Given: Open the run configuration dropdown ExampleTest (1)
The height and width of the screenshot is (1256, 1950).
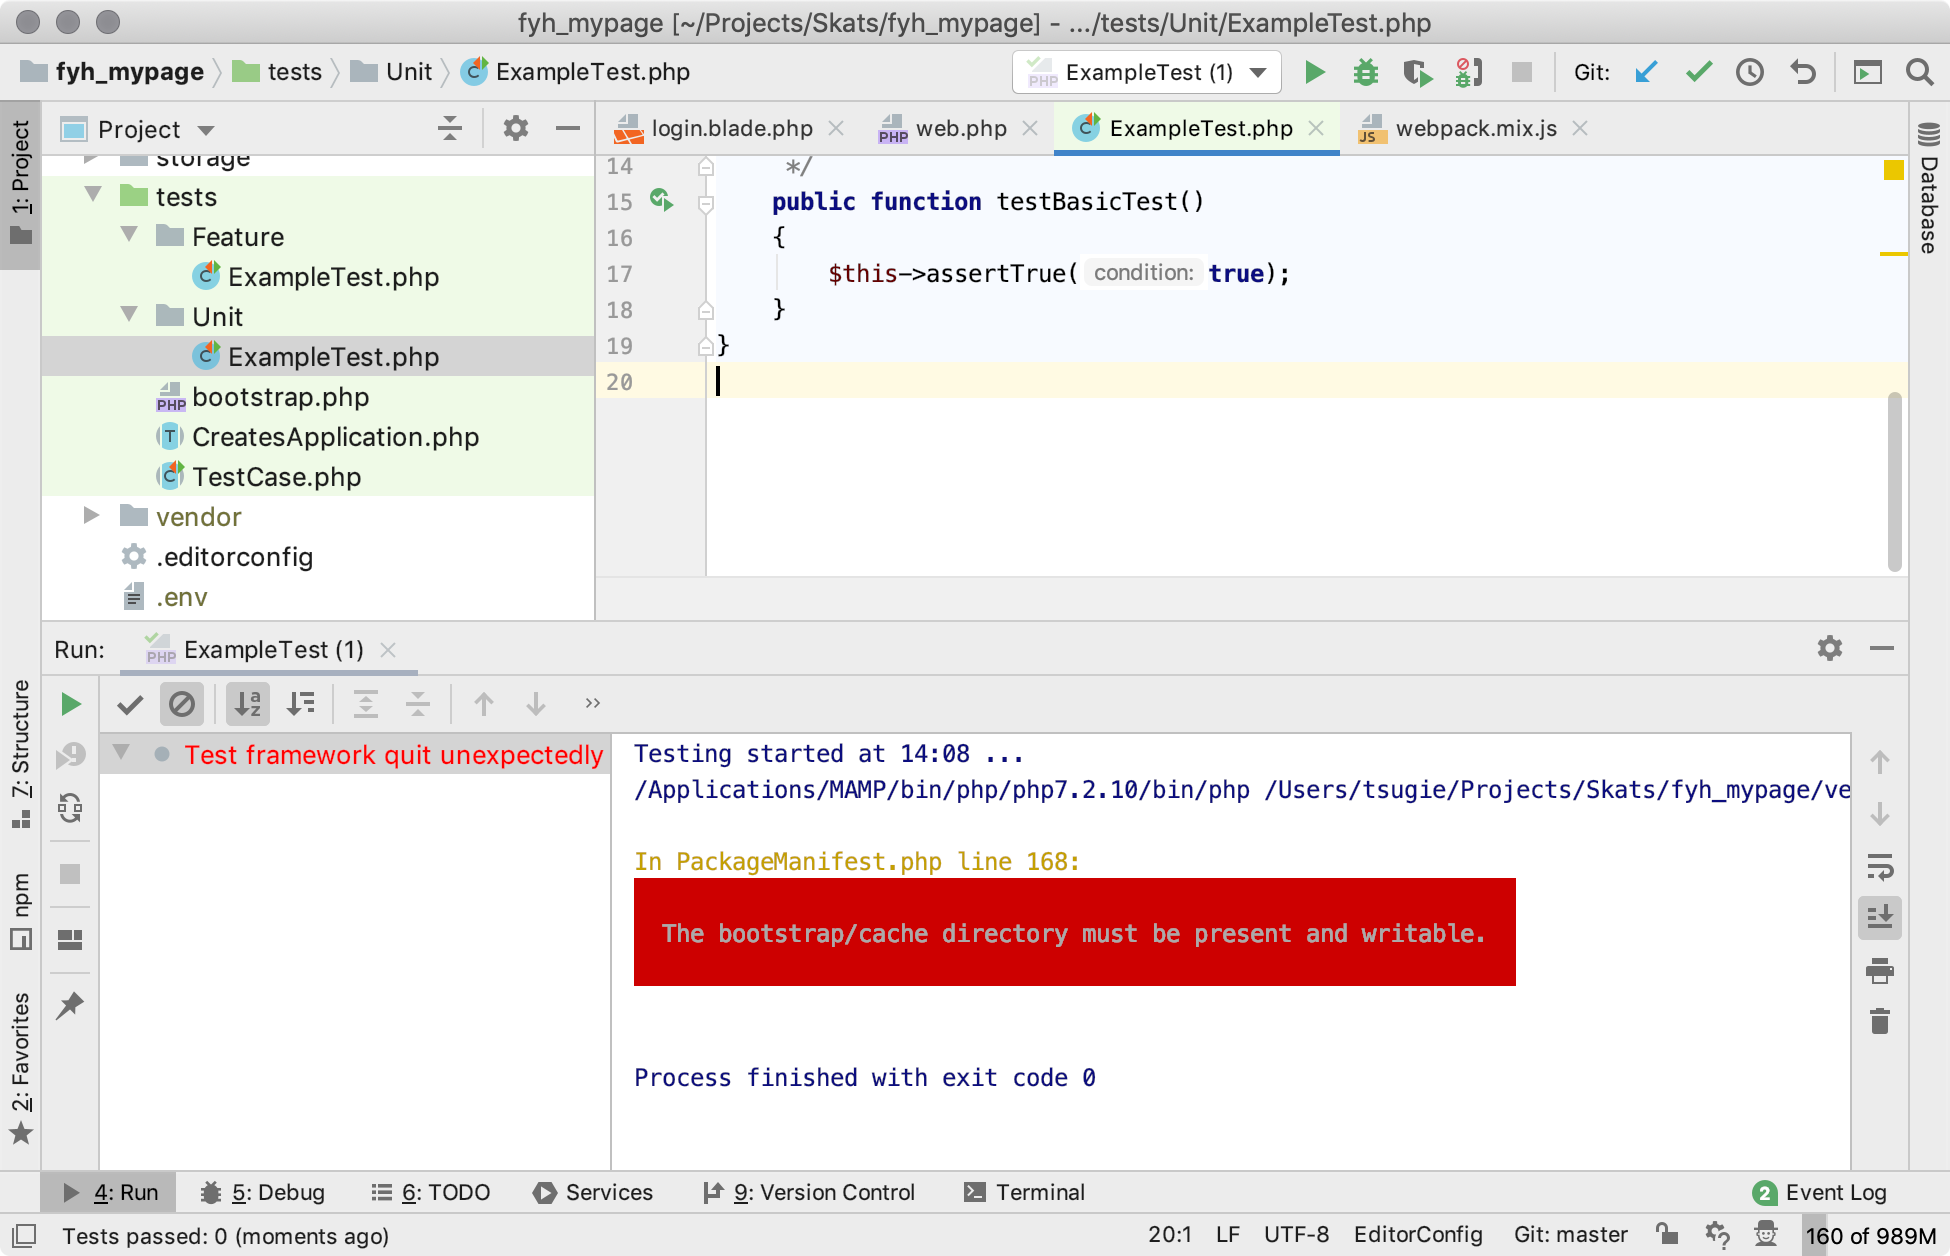Looking at the screenshot, I should pyautogui.click(x=1147, y=72).
